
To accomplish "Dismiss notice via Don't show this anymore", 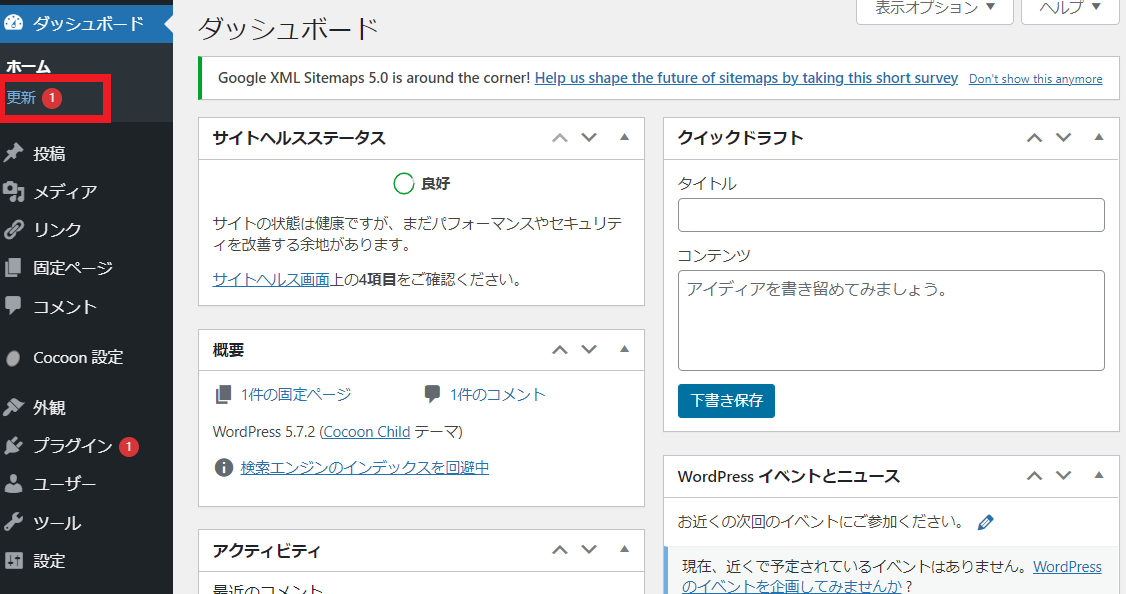I will [x=1036, y=79].
